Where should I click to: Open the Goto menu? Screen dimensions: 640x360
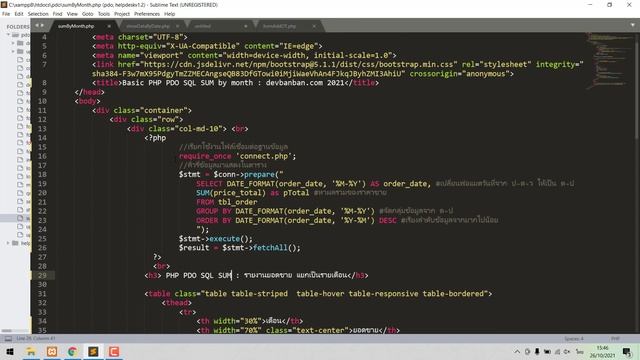pyautogui.click(x=88, y=13)
